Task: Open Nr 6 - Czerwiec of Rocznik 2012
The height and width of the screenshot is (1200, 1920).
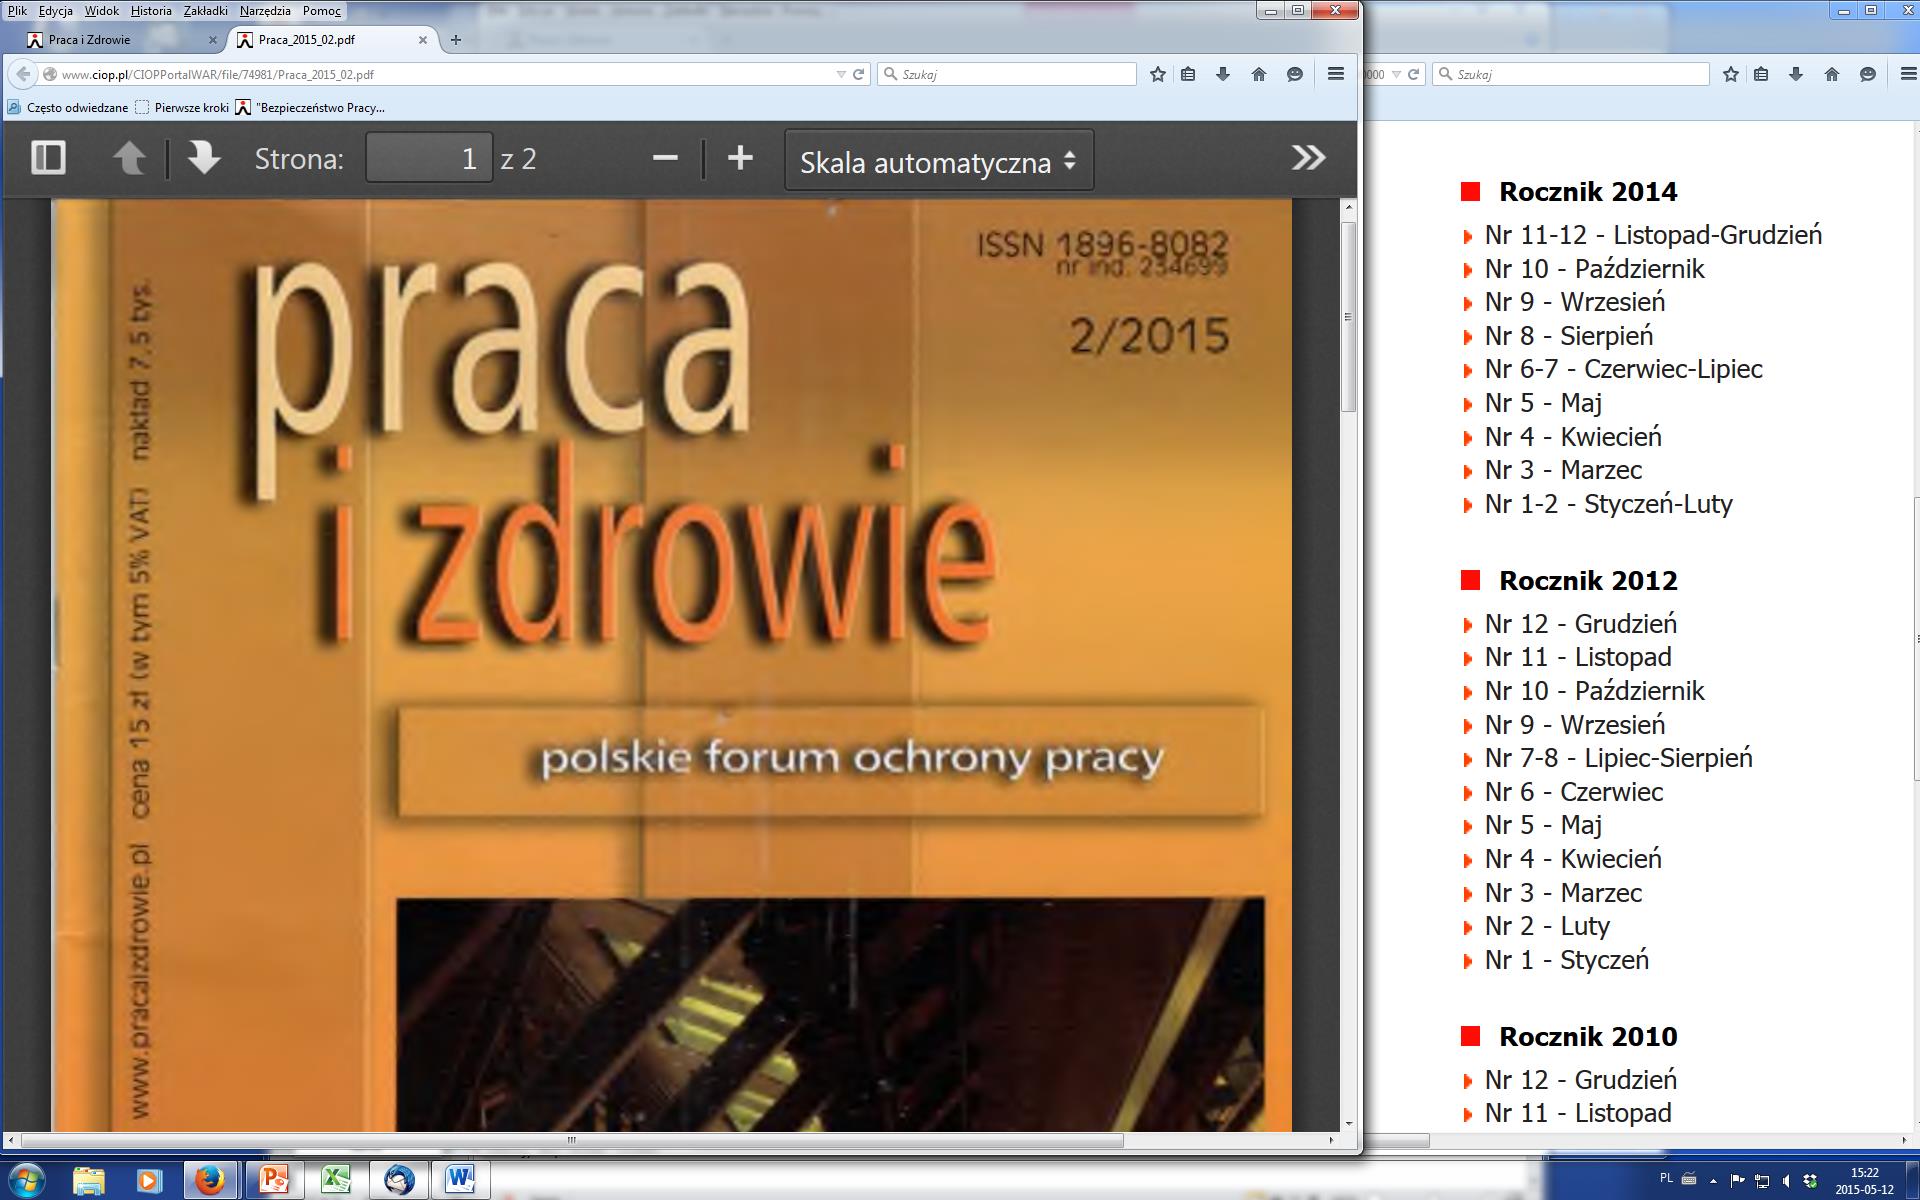Action: tap(1574, 792)
